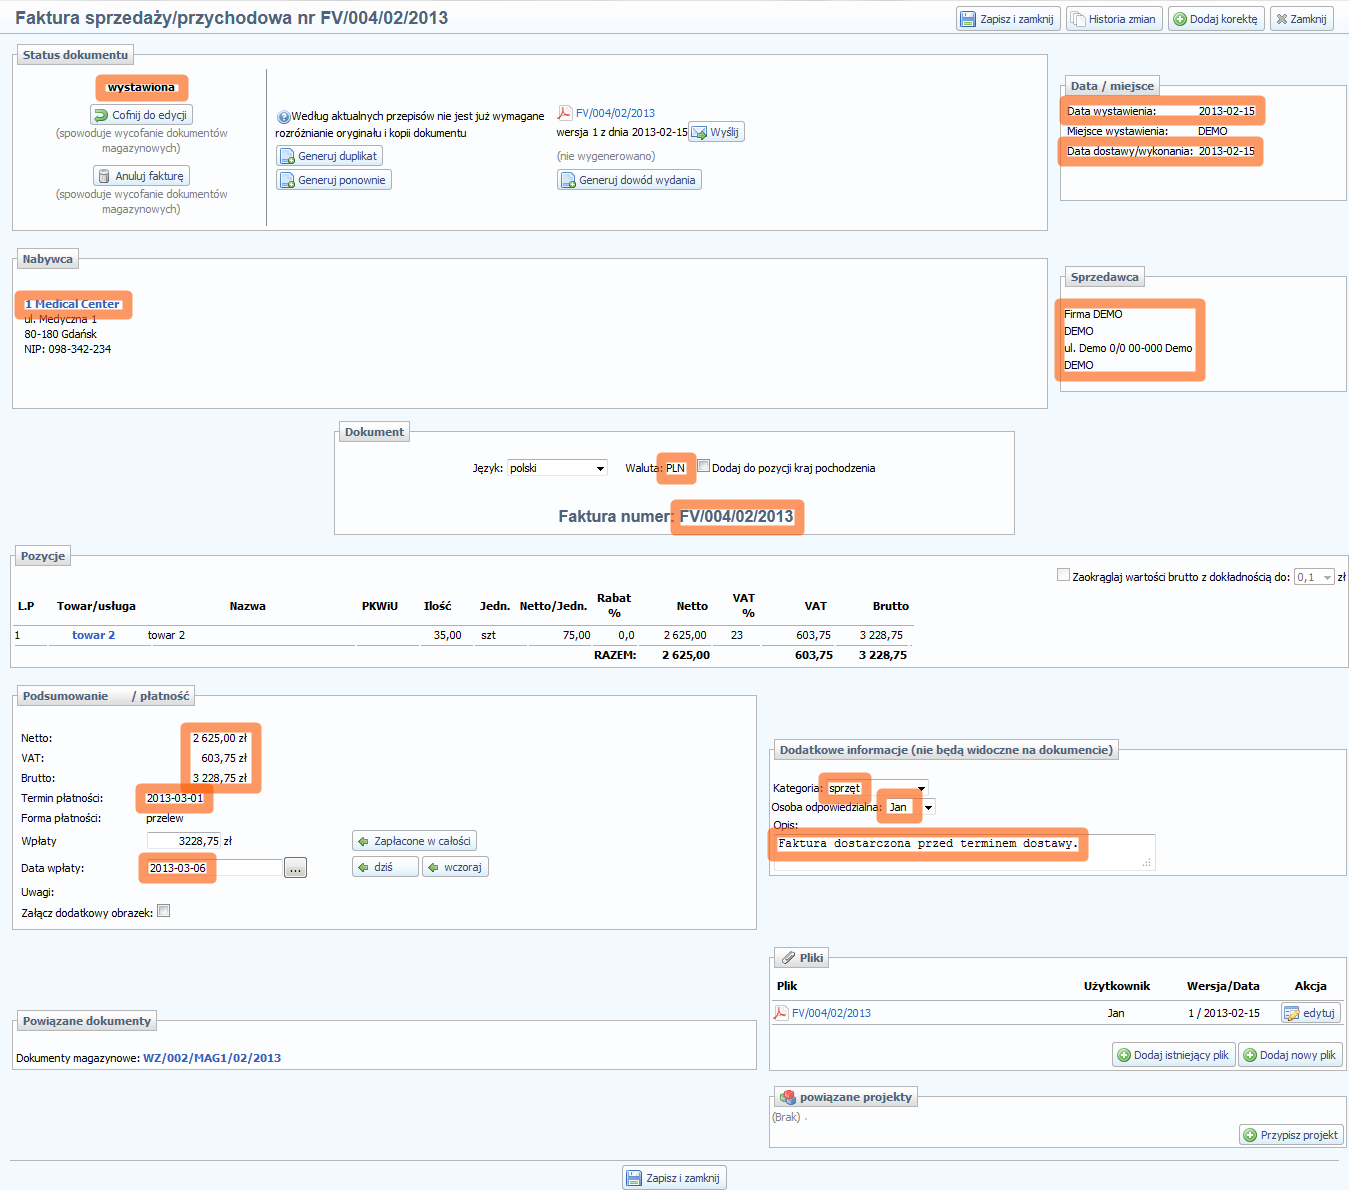Expand the Kategoria dropdown
The image size is (1366, 1190).
coord(921,788)
